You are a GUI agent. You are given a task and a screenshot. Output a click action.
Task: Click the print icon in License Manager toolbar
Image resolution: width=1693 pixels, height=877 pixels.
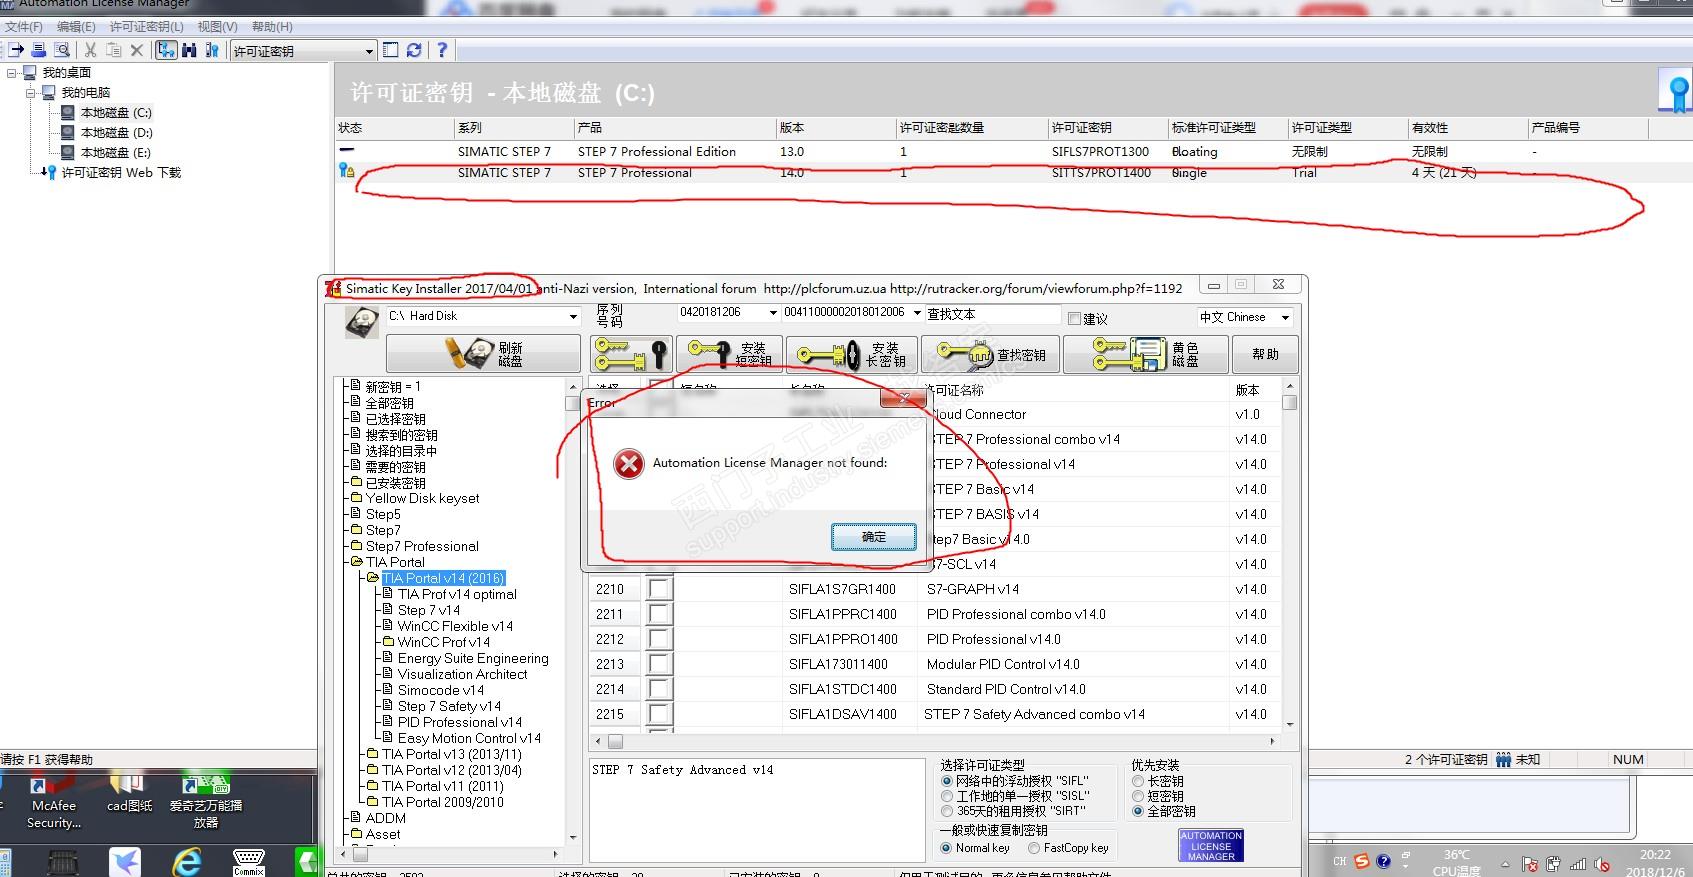[x=39, y=50]
